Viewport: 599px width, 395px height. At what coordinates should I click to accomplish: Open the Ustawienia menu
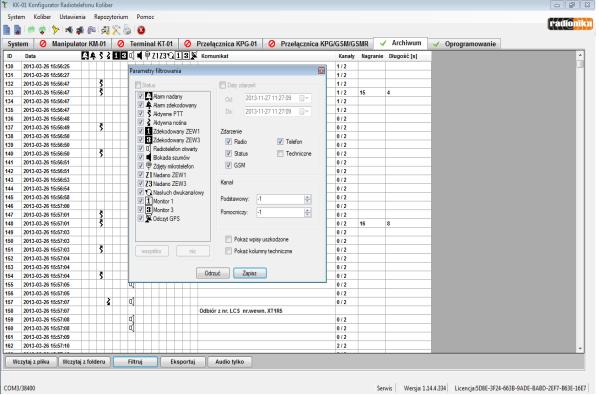[x=72, y=17]
